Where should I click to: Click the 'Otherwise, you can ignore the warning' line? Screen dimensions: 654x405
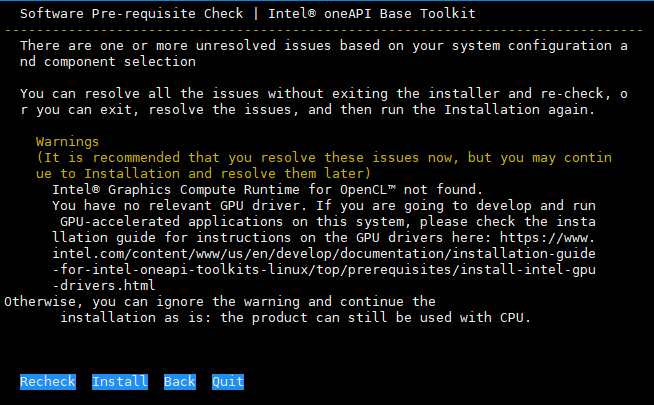(x=220, y=301)
